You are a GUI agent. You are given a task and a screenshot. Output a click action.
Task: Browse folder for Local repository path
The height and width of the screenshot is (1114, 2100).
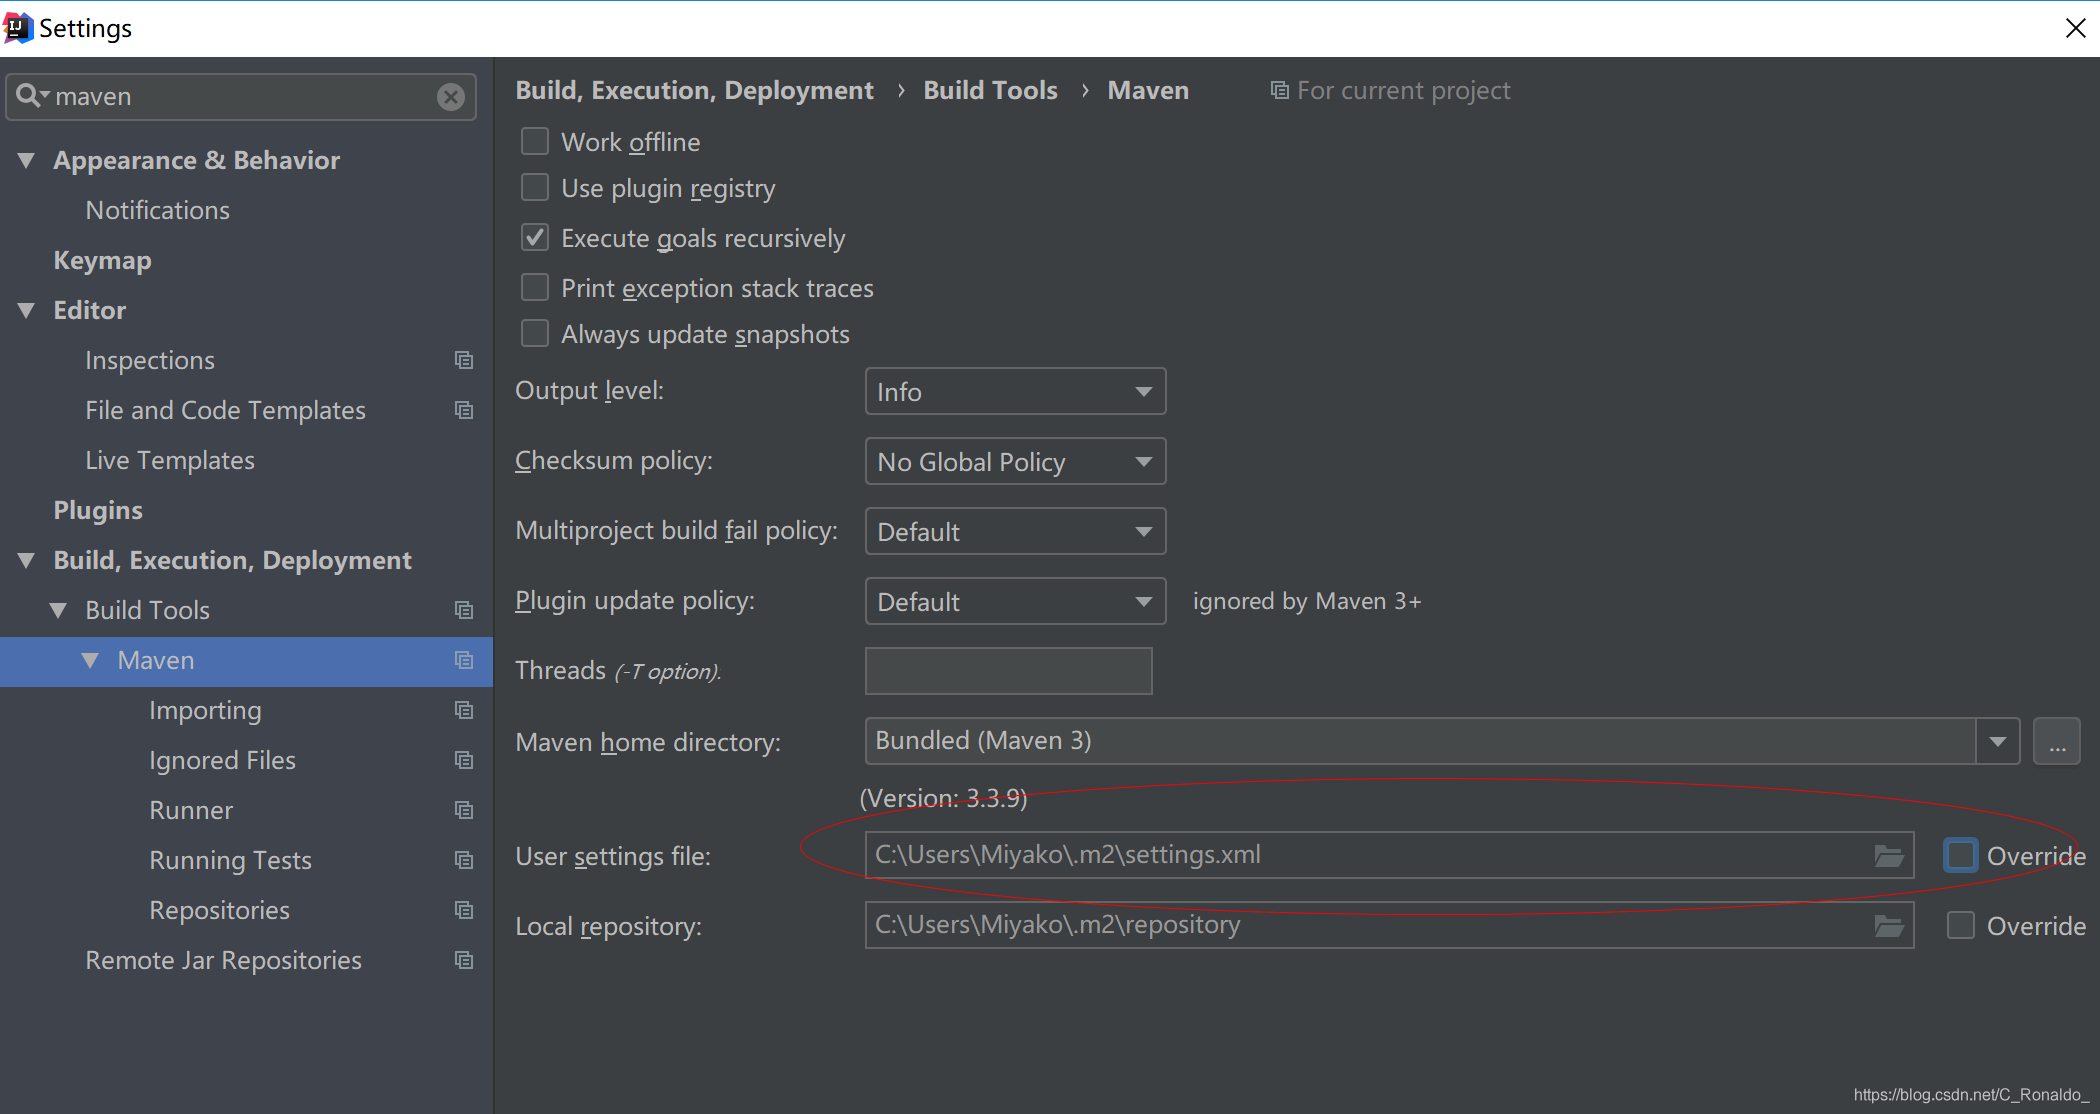(x=1888, y=926)
